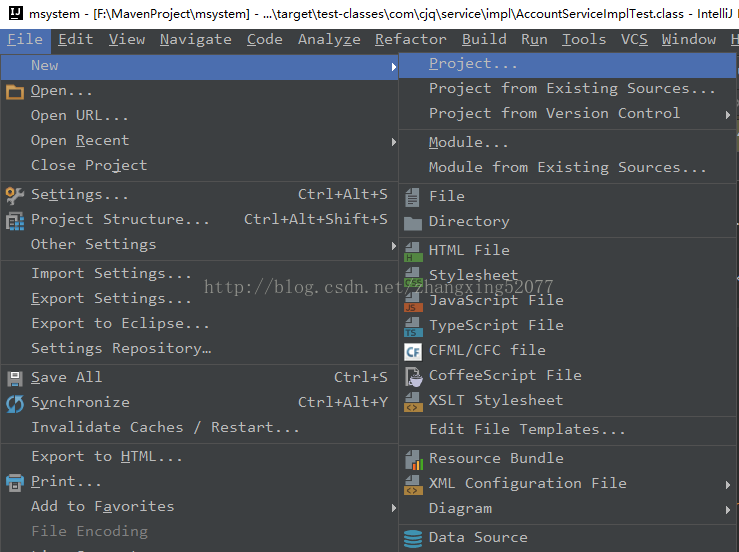Screen dimensions: 739x552
Task: Expand the Diagram submenu arrow
Action: pyautogui.click(x=728, y=510)
